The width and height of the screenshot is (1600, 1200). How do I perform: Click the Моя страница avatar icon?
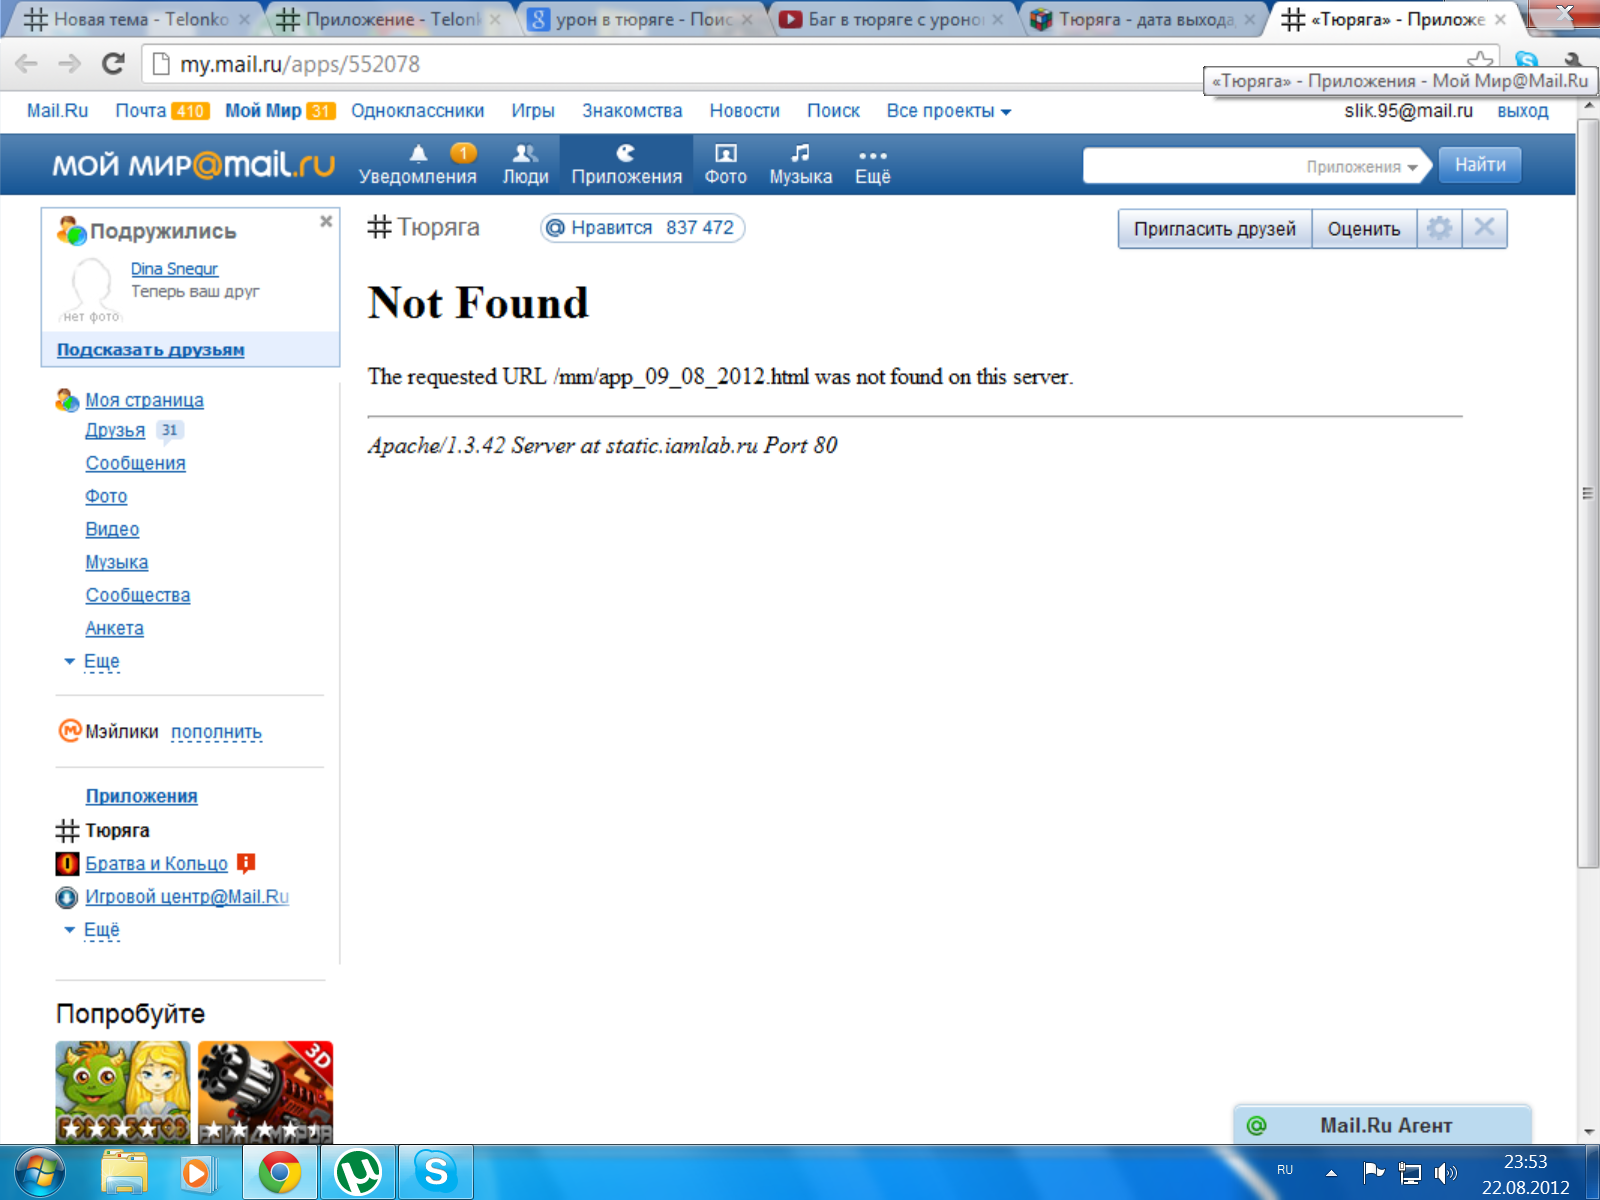click(x=67, y=400)
